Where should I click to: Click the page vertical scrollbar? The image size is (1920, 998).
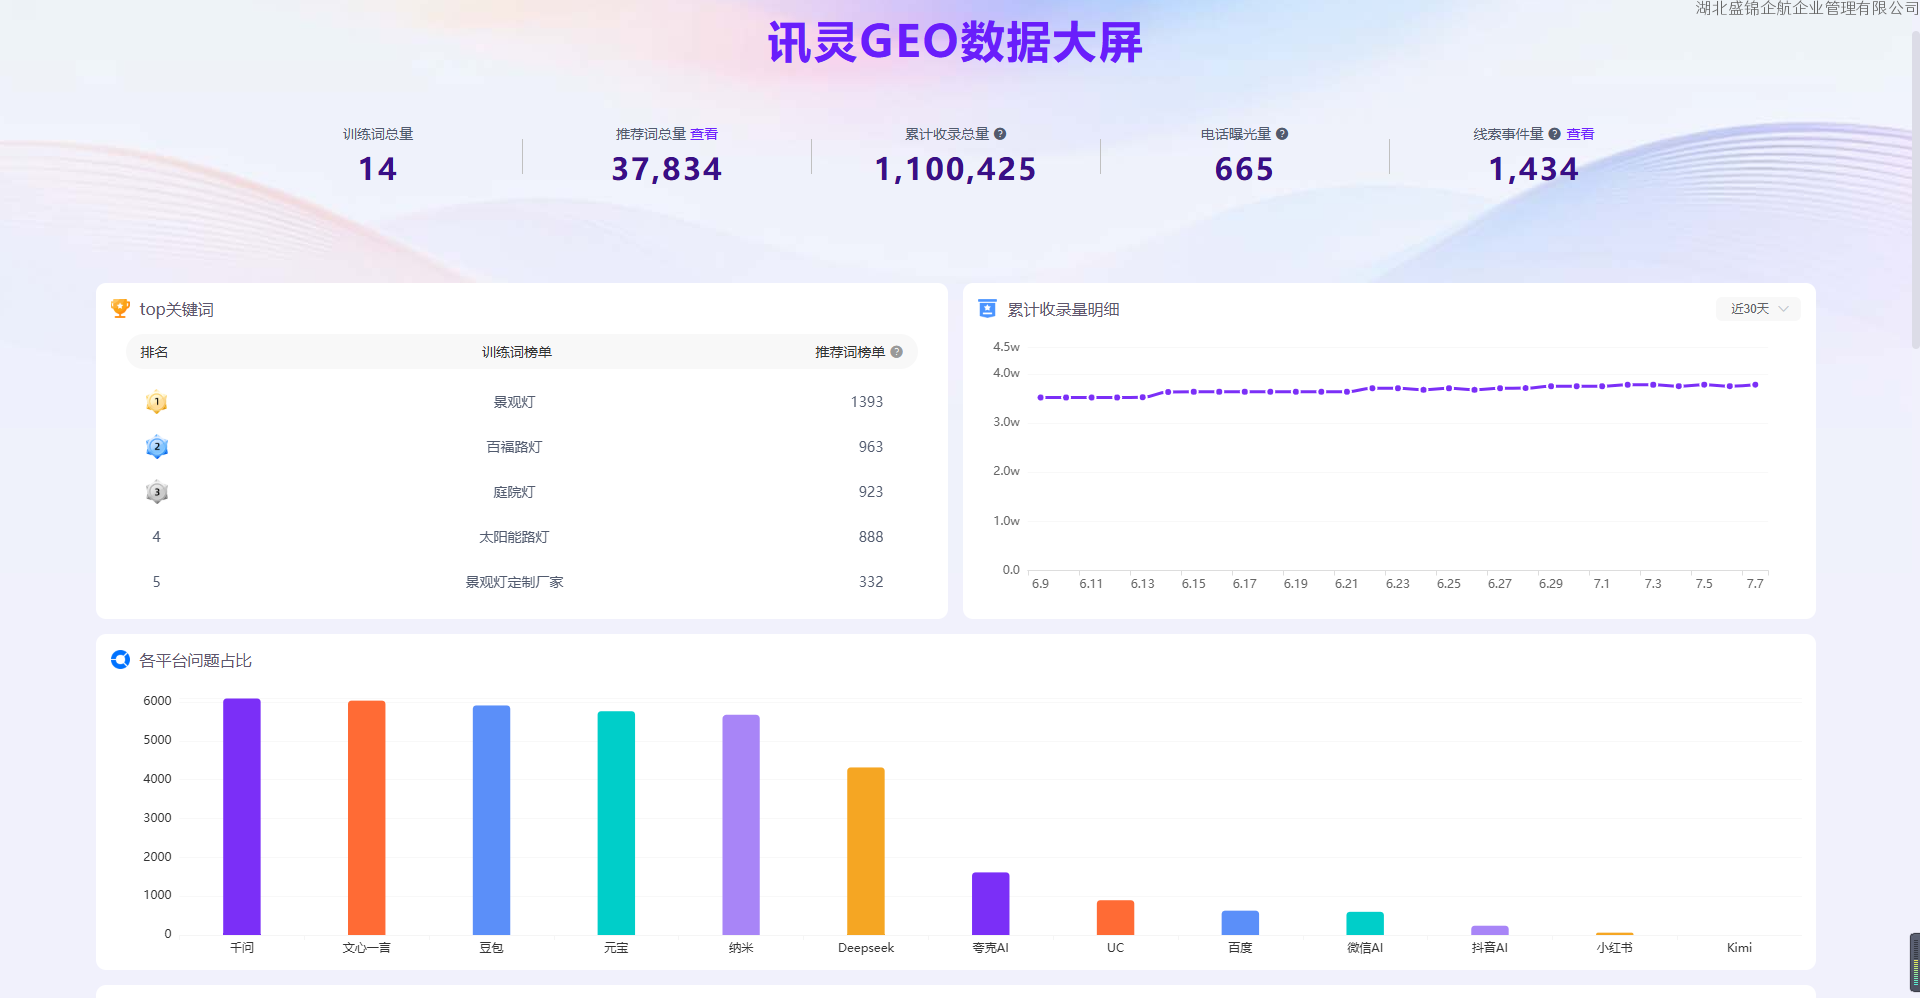[x=1914, y=190]
